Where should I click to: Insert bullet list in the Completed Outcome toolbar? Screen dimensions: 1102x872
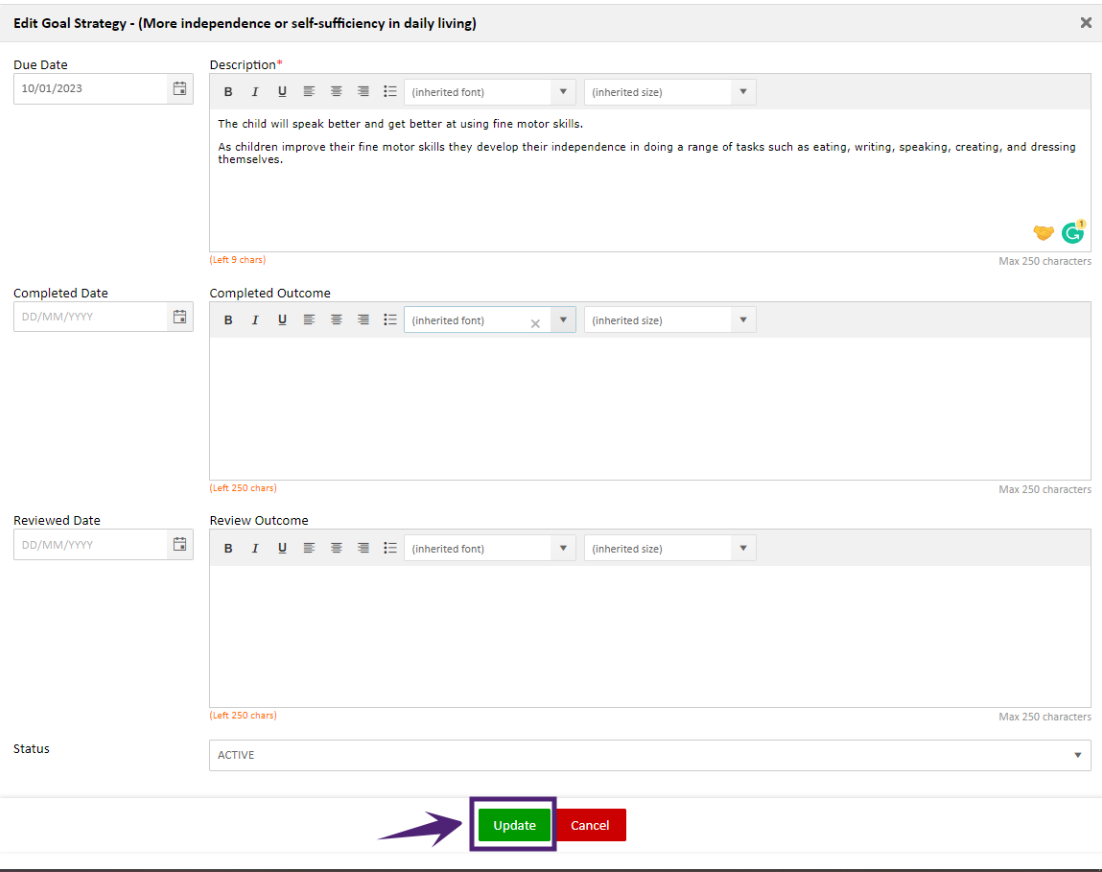point(390,320)
